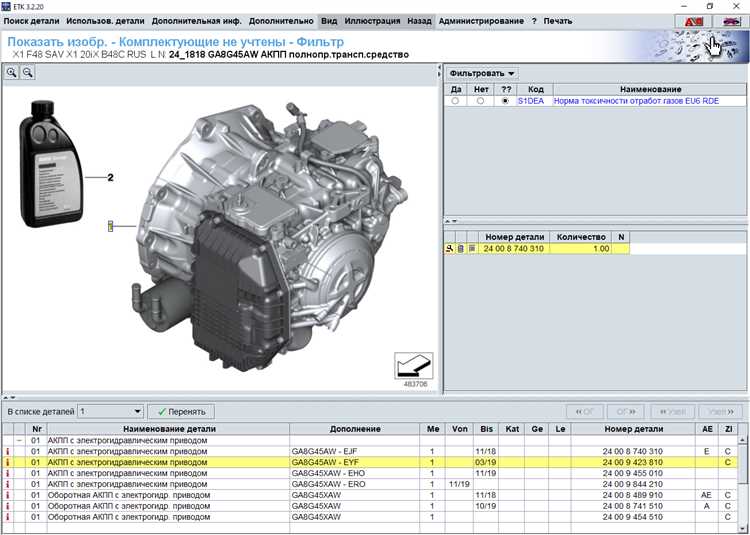This screenshot has width=750, height=535.
Task: Select the row with part number 24 00 8 489 910
Action: (632, 495)
